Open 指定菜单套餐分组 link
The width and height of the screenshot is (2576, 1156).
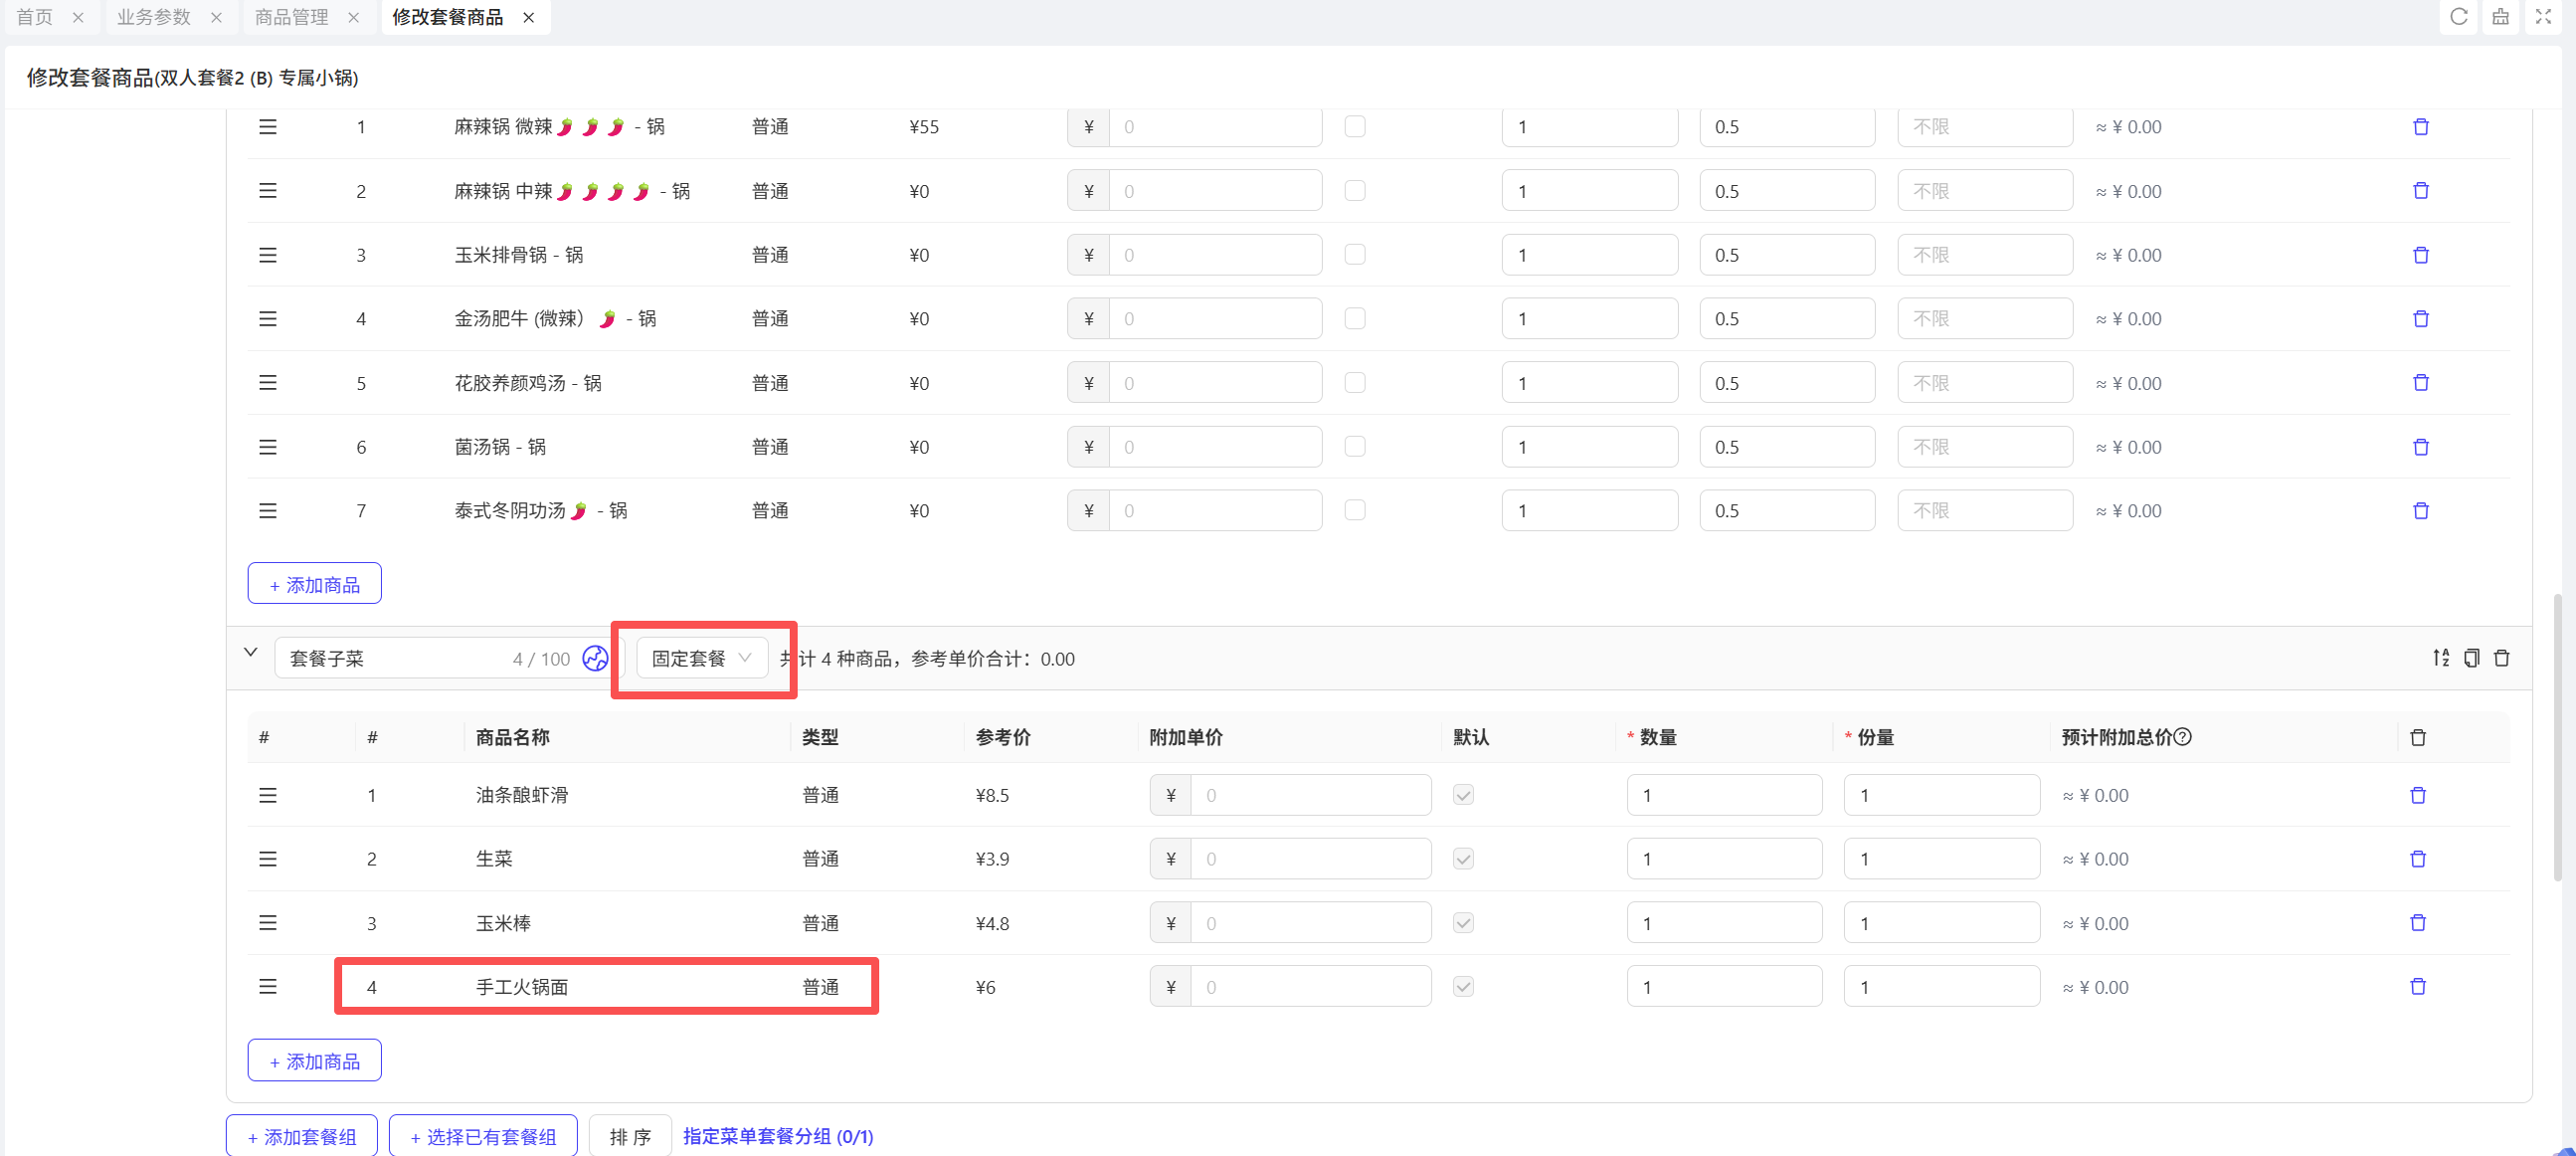777,1136
